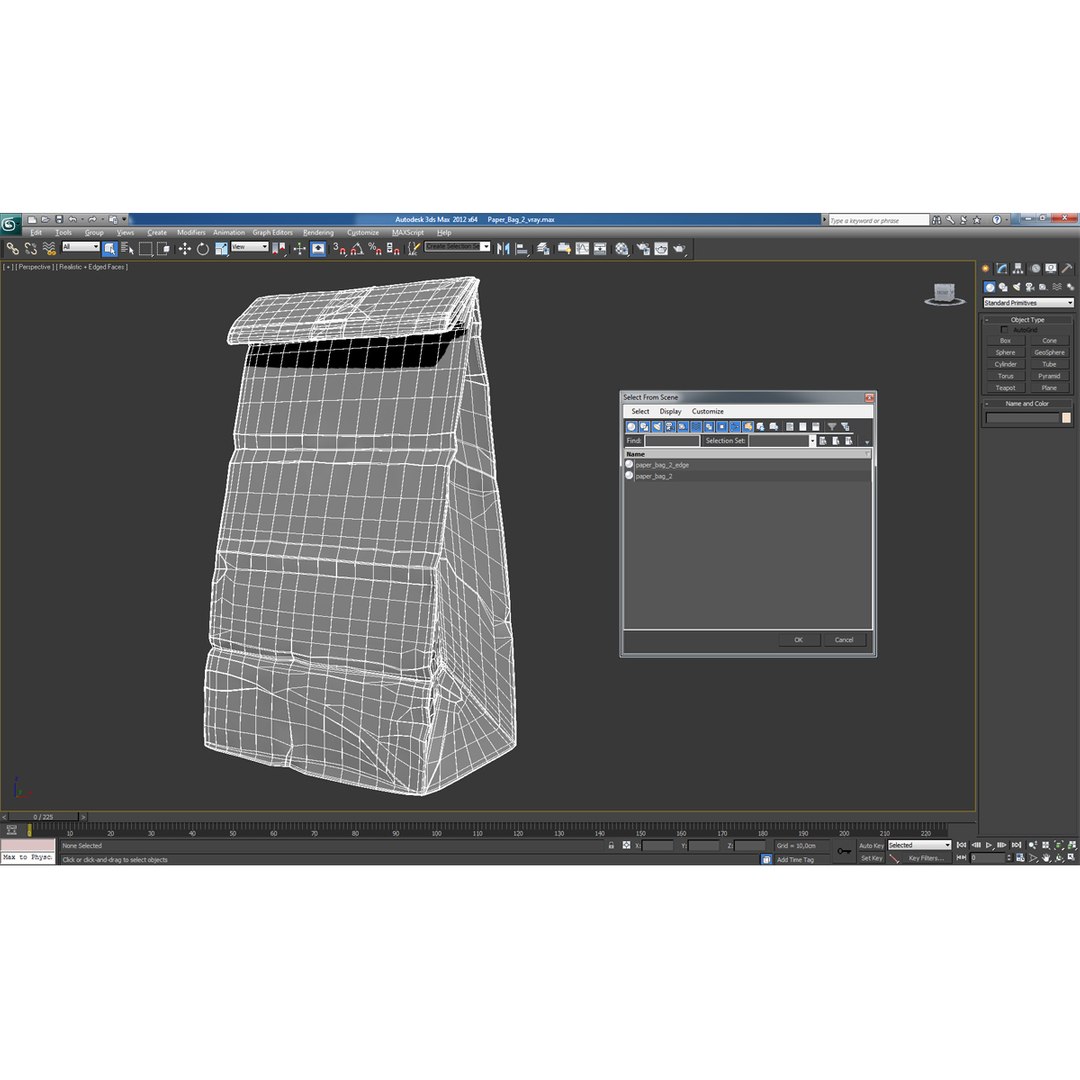
Task: Click the Unlink Selection tool
Action: click(30, 249)
